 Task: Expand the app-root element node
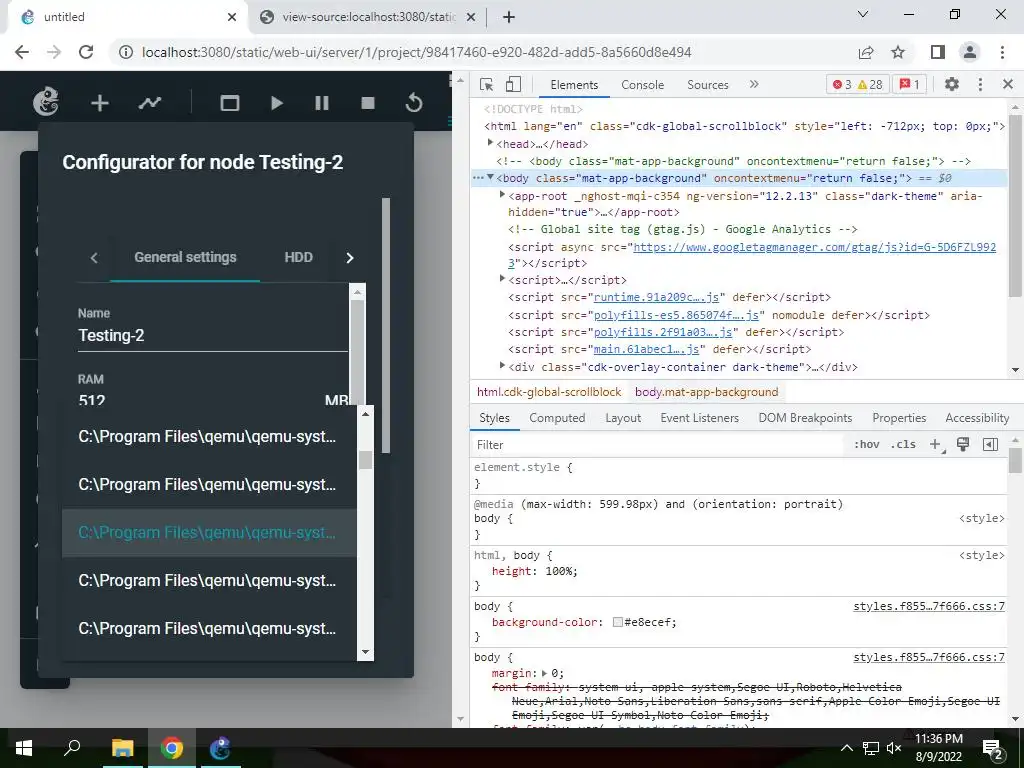(x=502, y=195)
